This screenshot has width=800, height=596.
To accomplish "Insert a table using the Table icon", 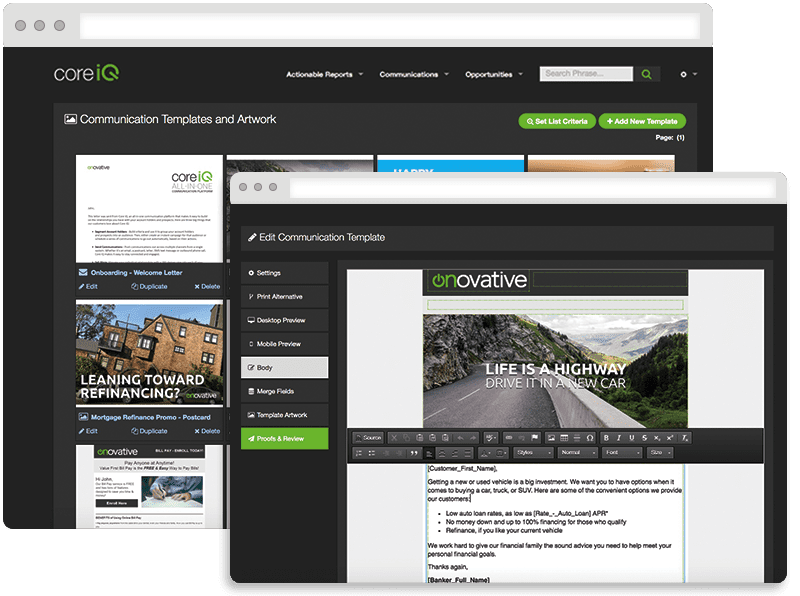I will 564,438.
